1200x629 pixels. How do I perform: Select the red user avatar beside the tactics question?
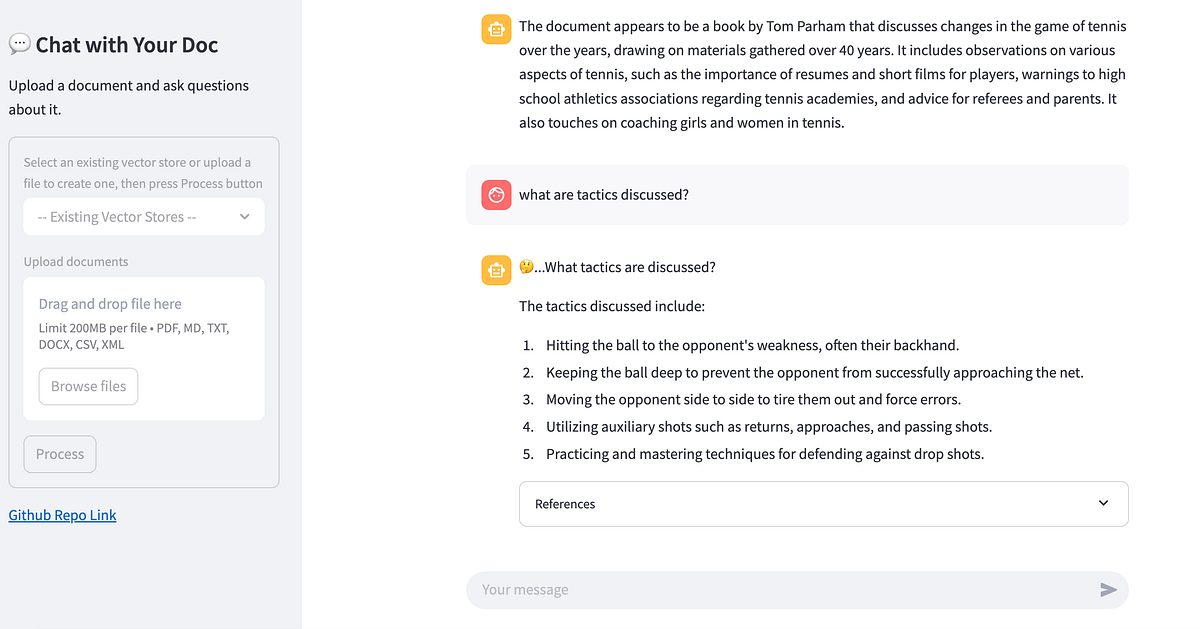click(495, 194)
